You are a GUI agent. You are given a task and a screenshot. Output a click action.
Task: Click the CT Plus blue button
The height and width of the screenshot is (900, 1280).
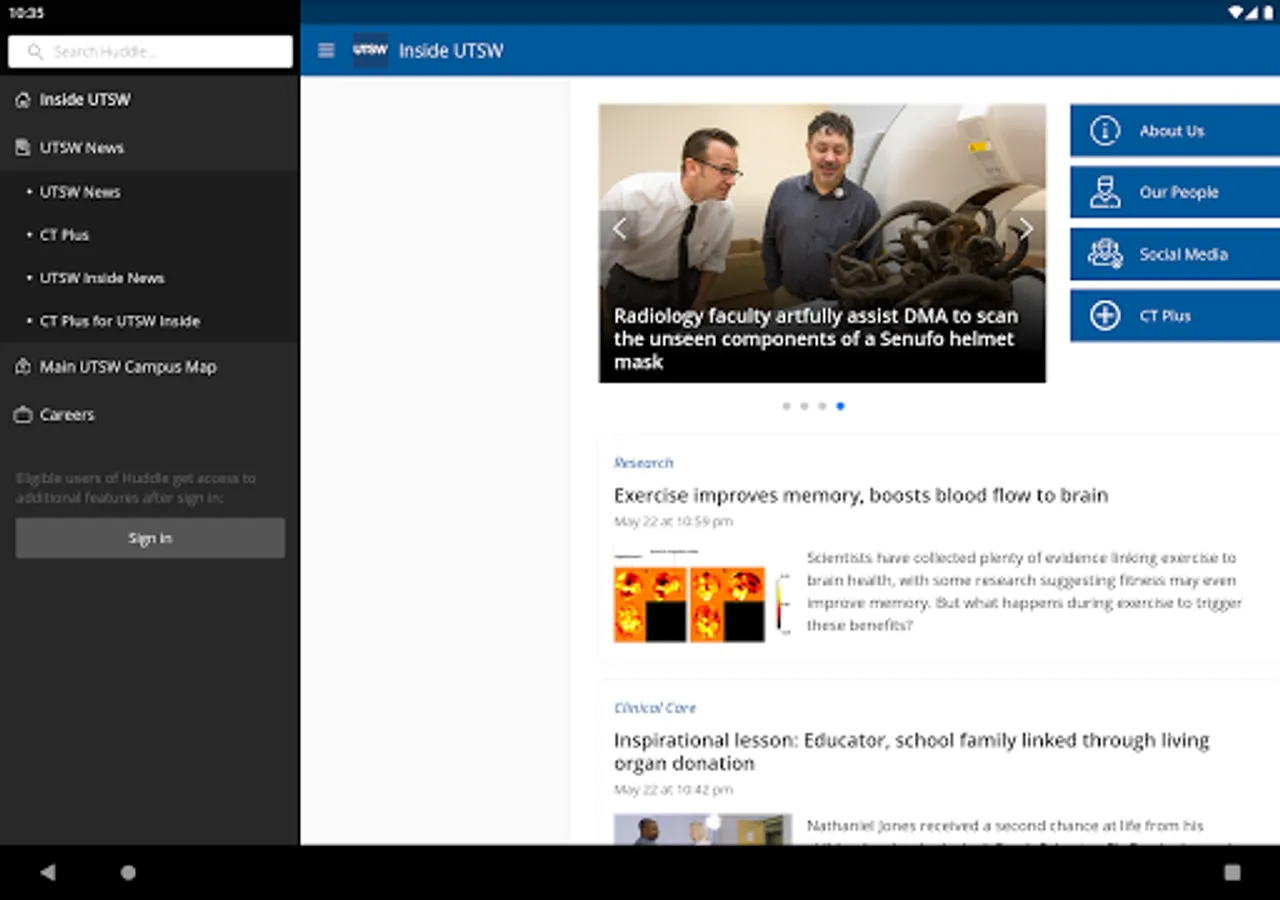coord(1175,316)
